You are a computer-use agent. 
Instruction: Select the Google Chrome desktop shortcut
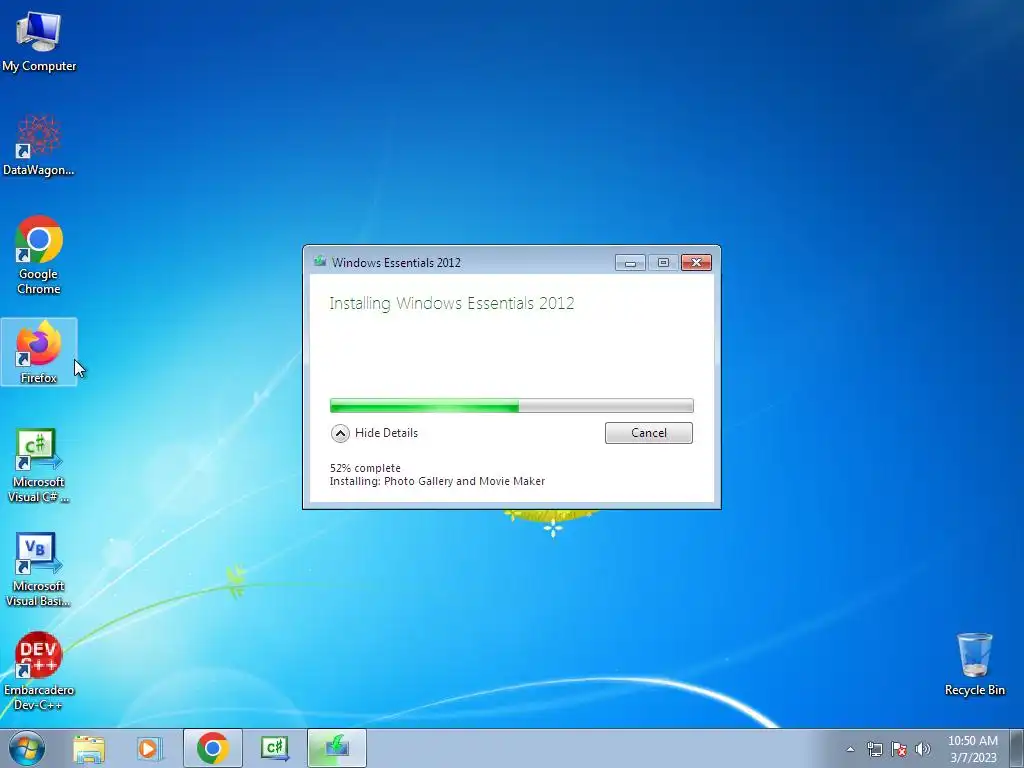[39, 255]
